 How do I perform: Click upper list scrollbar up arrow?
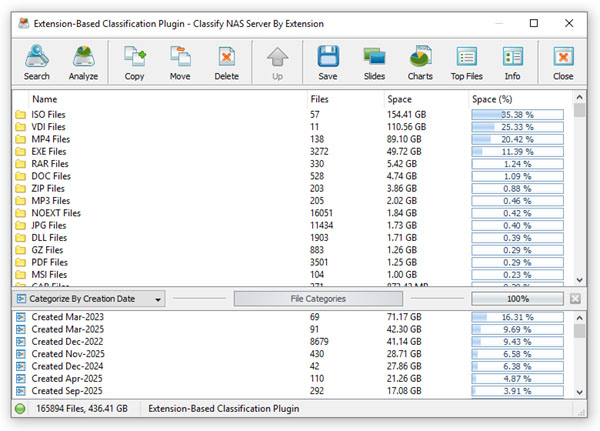coord(579,97)
